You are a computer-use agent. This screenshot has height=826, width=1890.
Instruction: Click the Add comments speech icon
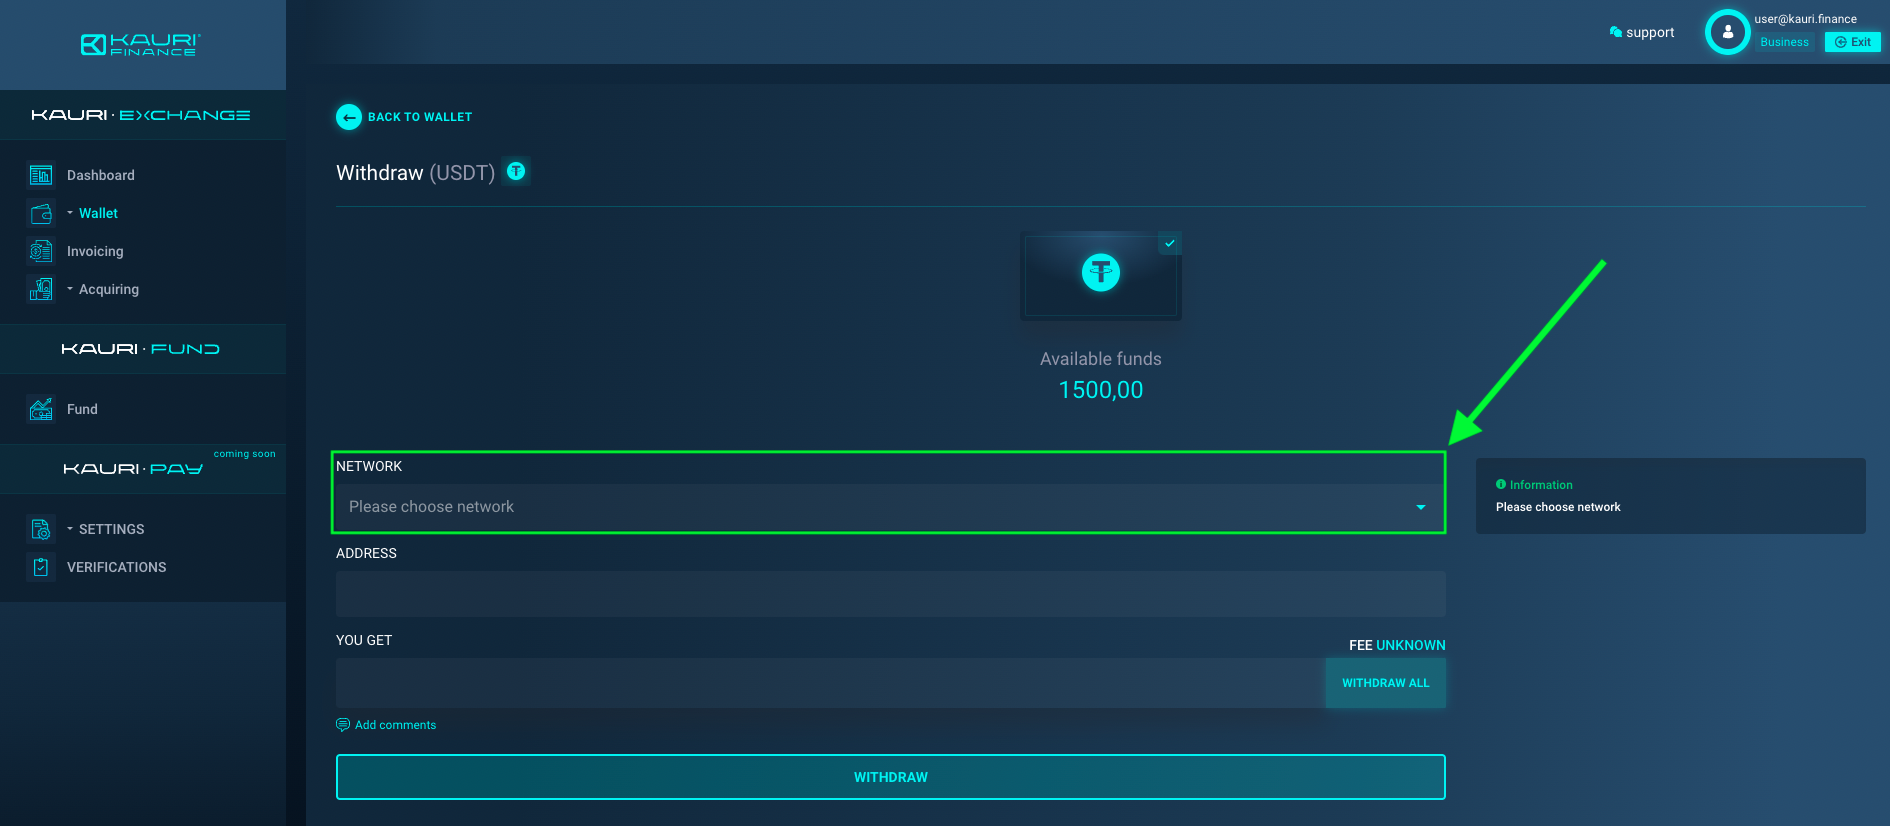click(x=343, y=725)
